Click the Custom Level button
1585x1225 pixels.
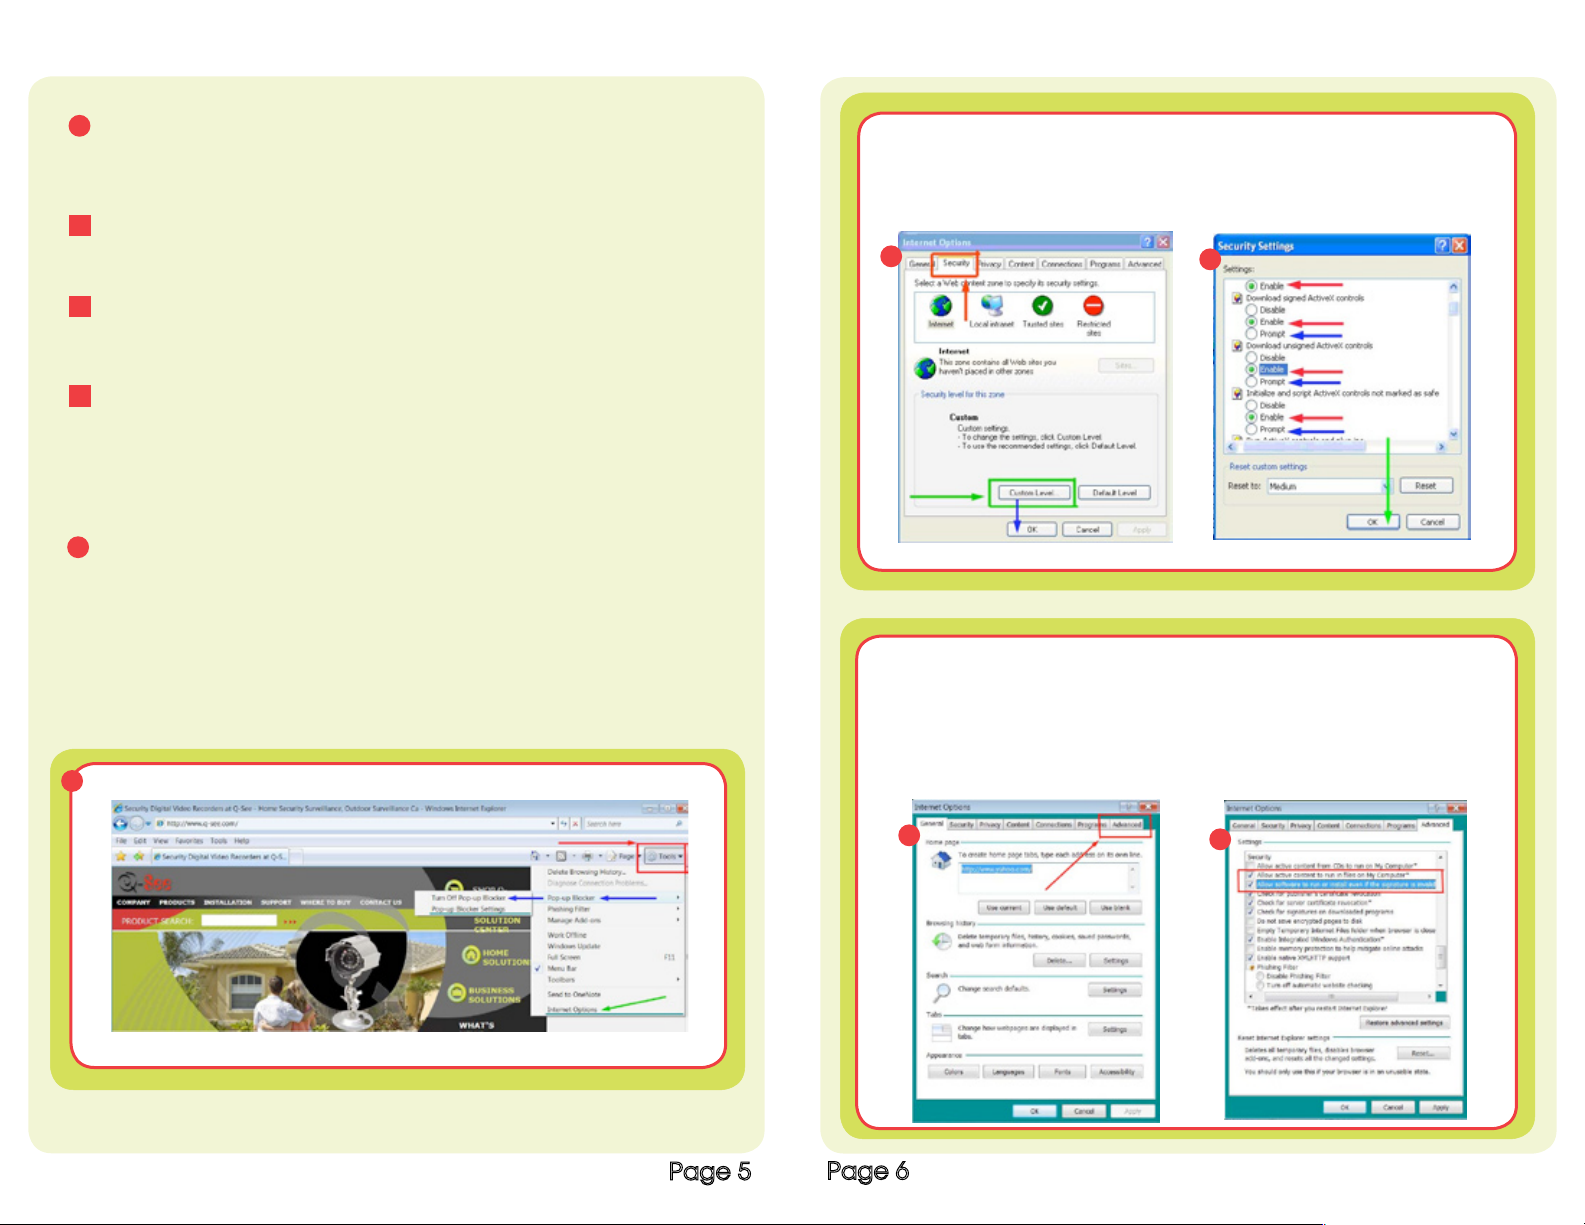(x=1032, y=493)
